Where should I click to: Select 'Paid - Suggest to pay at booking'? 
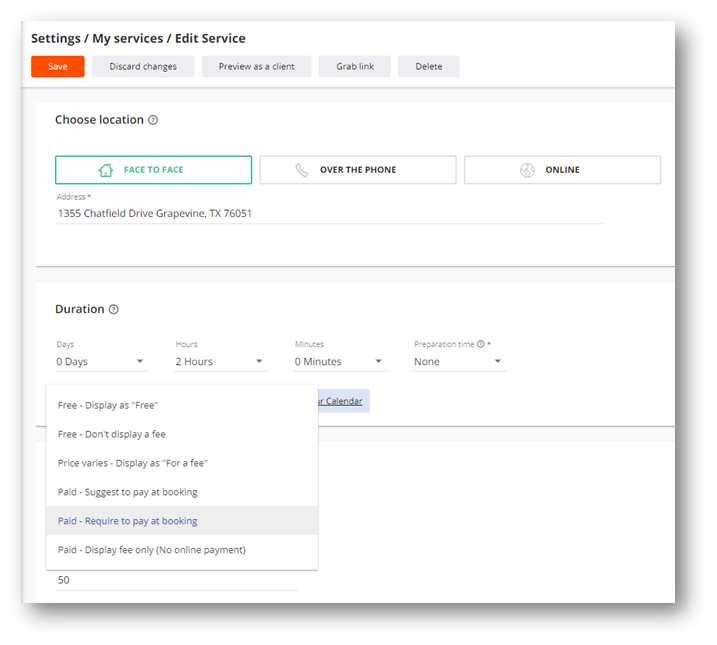[128, 492]
